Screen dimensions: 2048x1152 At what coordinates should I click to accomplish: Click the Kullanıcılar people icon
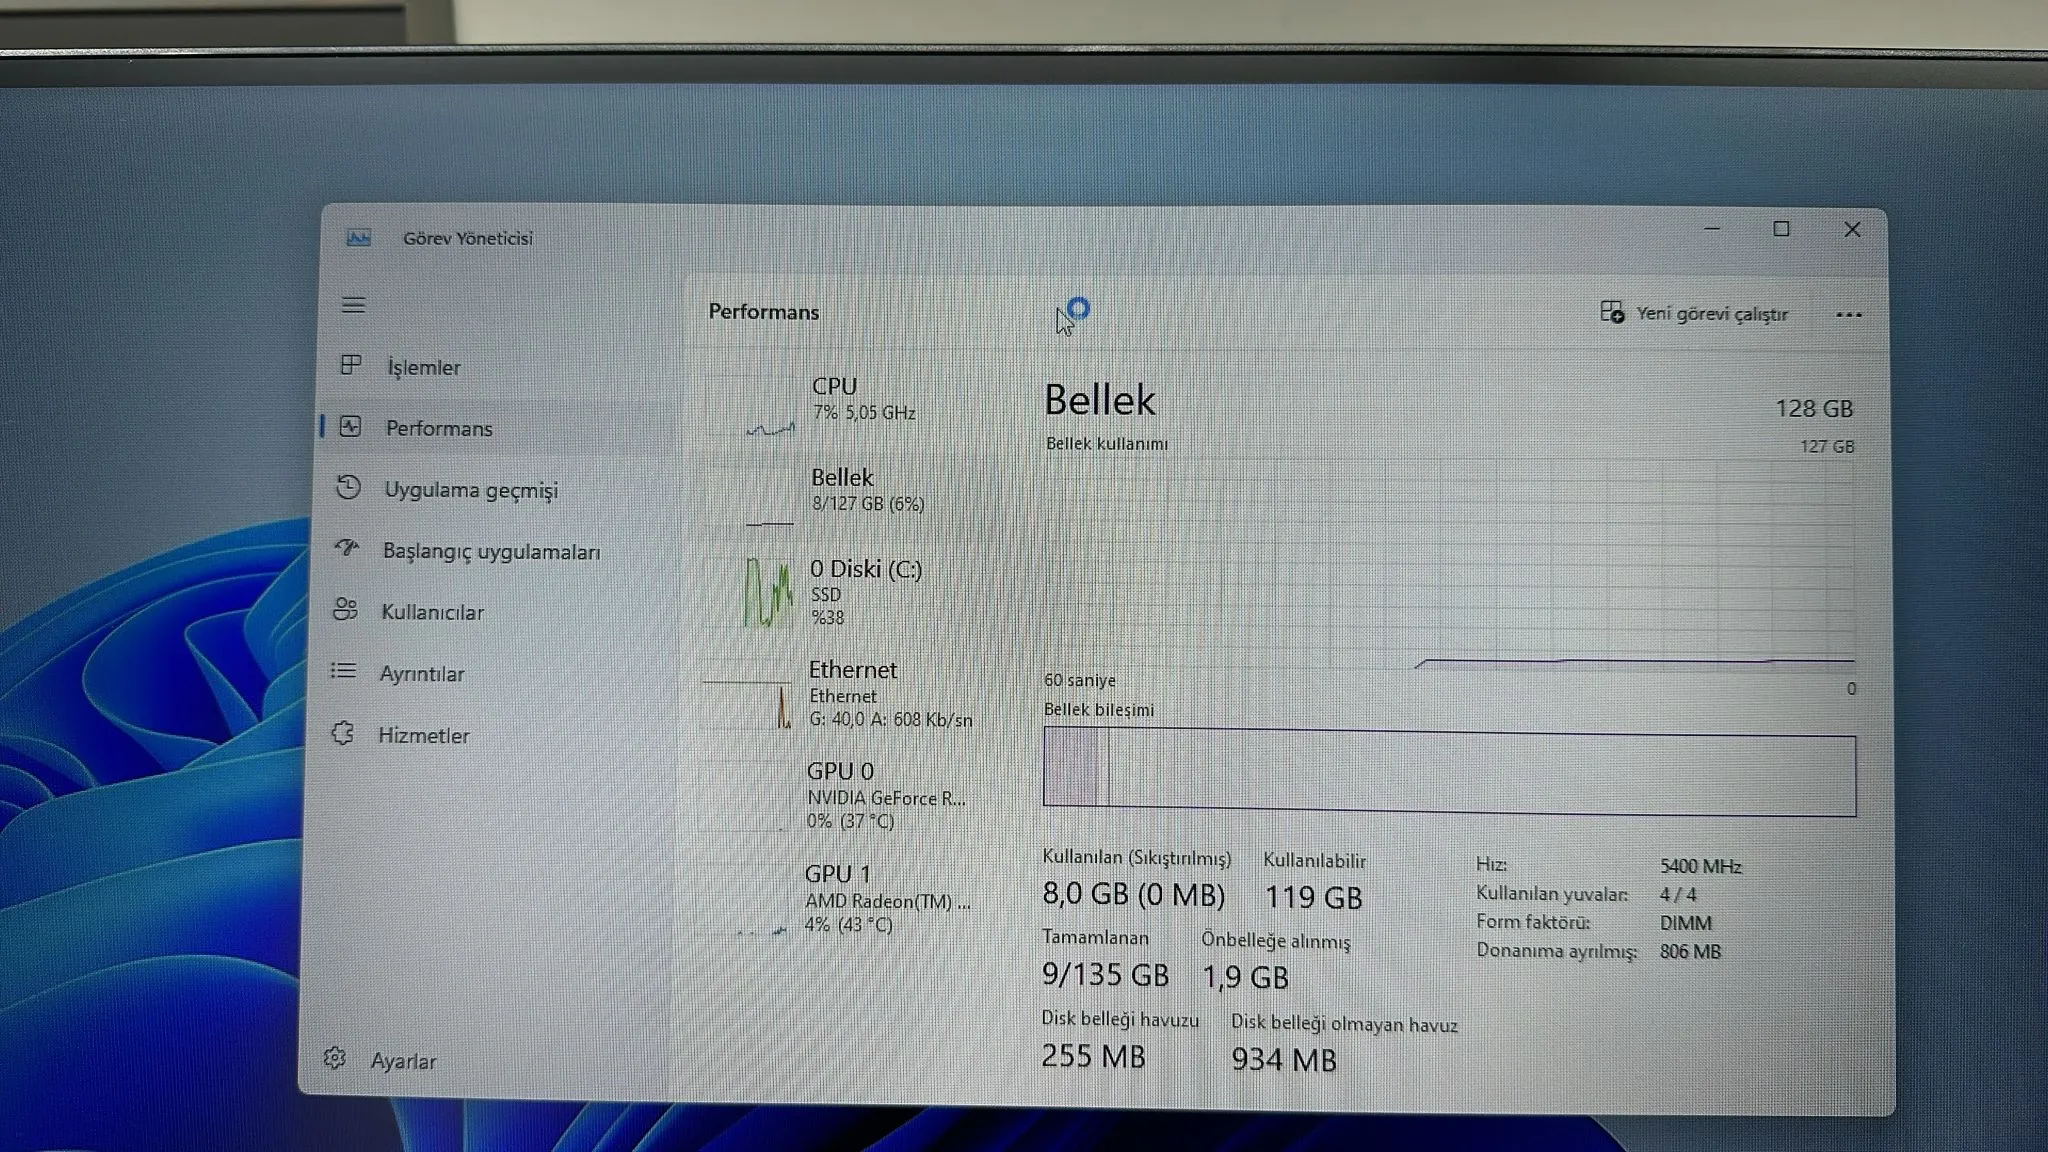tap(345, 610)
